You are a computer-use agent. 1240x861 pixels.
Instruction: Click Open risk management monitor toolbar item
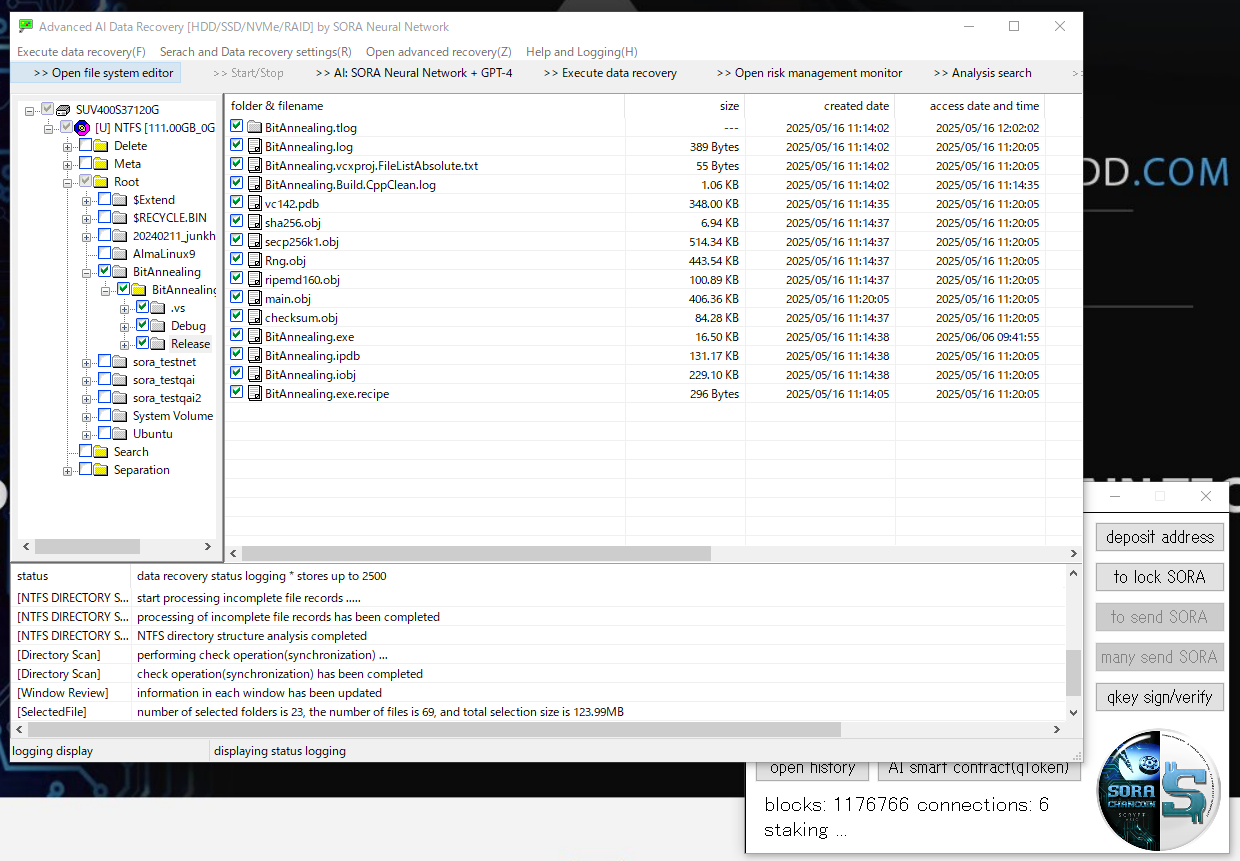tap(810, 73)
